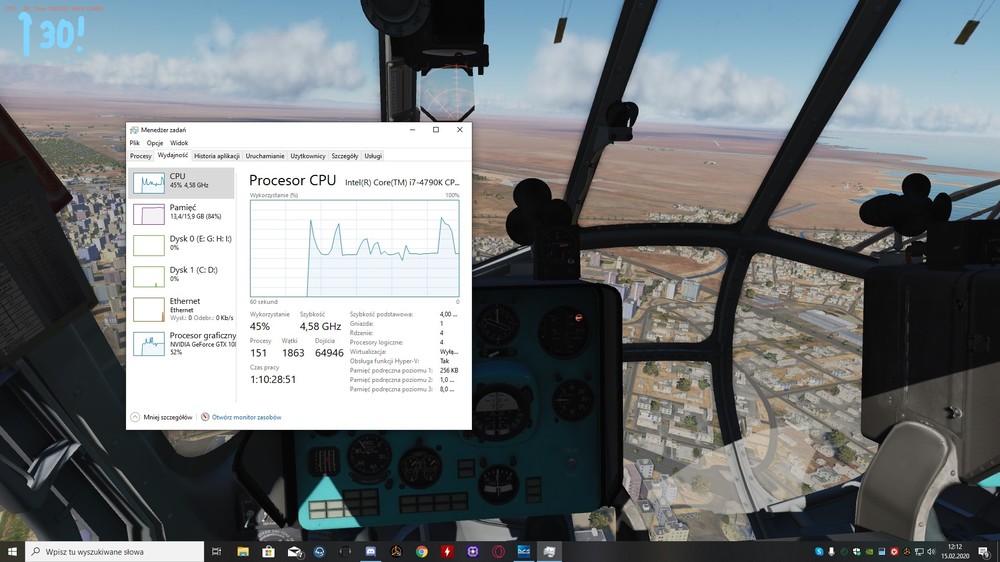Open the orange triangle app on taskbar
Viewport: 1000px width, 562px height.
pos(396,551)
